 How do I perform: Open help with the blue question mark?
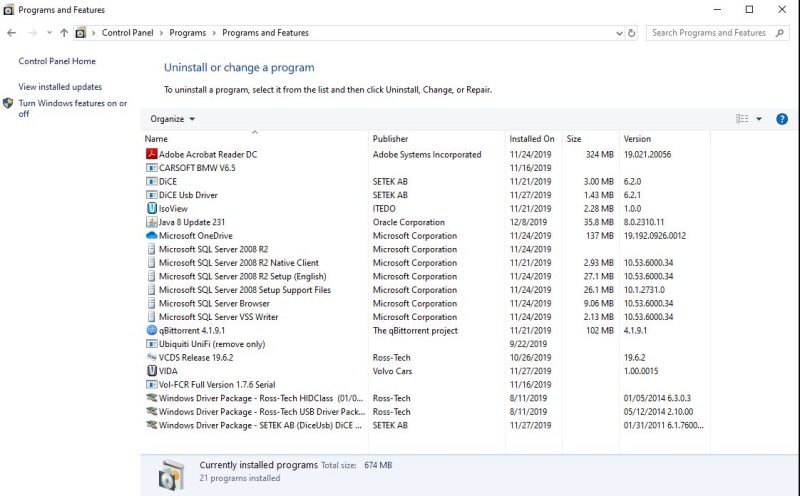pos(782,119)
